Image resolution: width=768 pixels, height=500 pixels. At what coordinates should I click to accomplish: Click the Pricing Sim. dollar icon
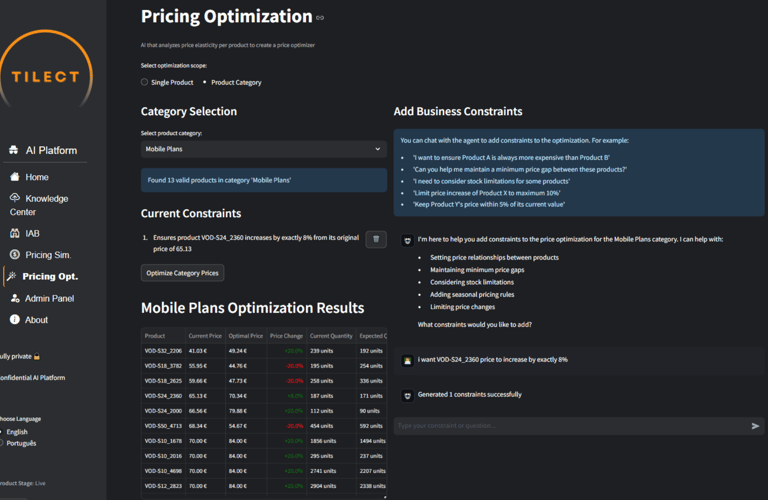pos(15,255)
